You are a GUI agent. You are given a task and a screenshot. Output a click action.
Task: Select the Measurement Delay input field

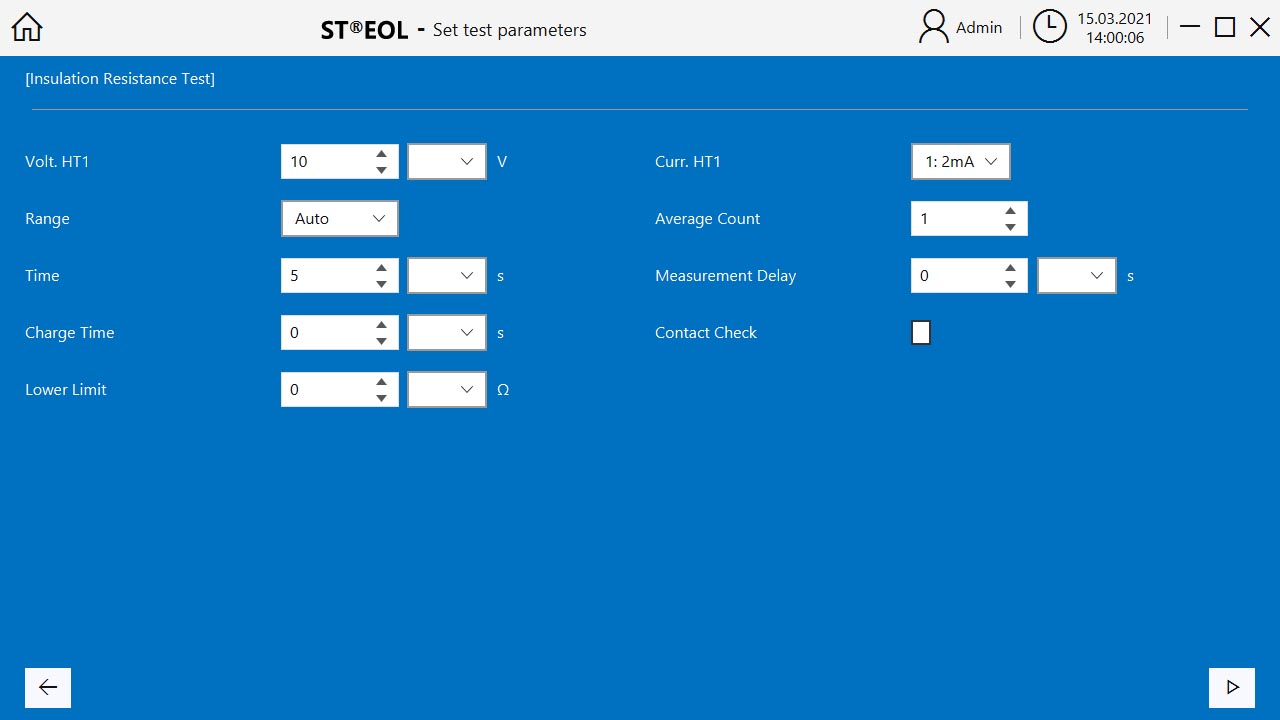(955, 276)
